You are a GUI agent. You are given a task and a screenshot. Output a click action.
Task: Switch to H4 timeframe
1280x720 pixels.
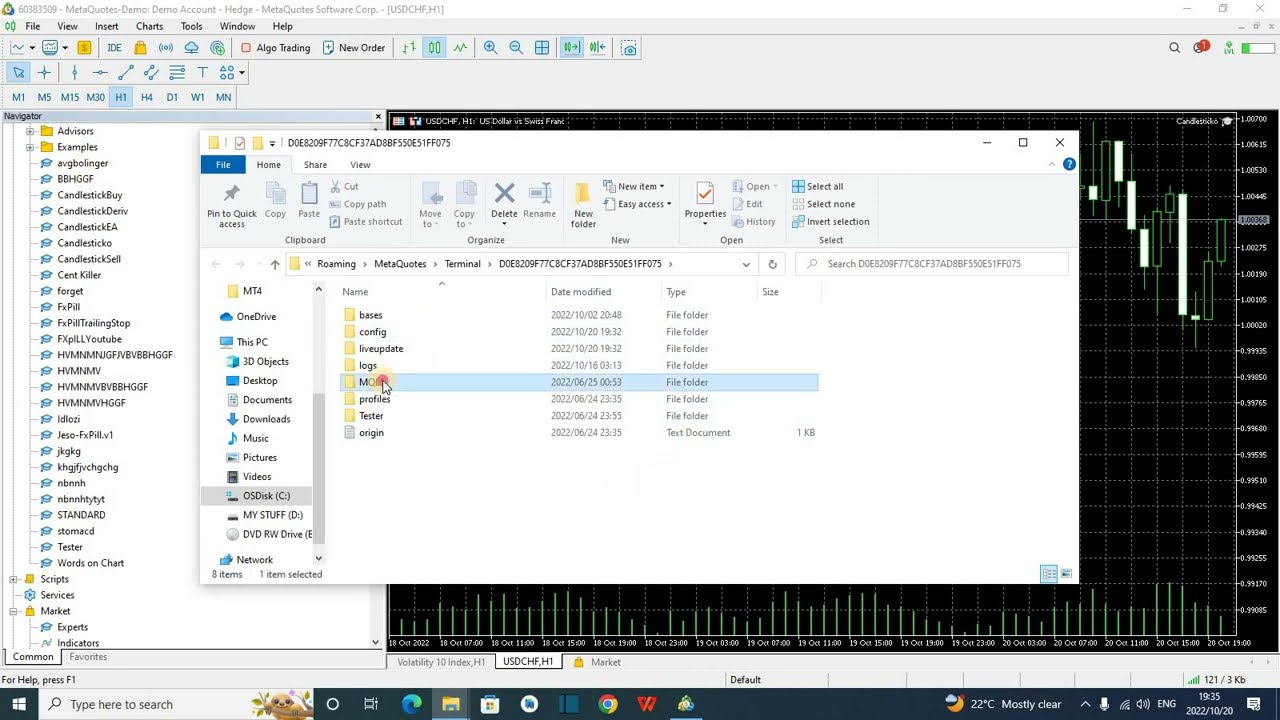tap(147, 97)
